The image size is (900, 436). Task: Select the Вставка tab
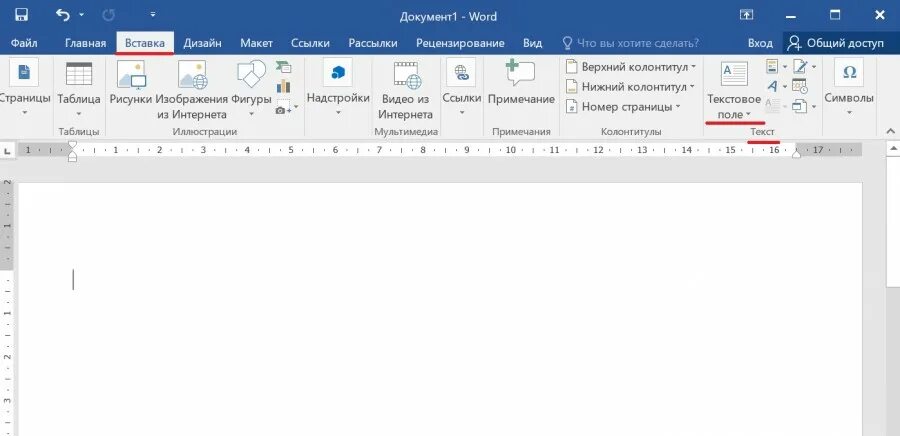(x=145, y=43)
